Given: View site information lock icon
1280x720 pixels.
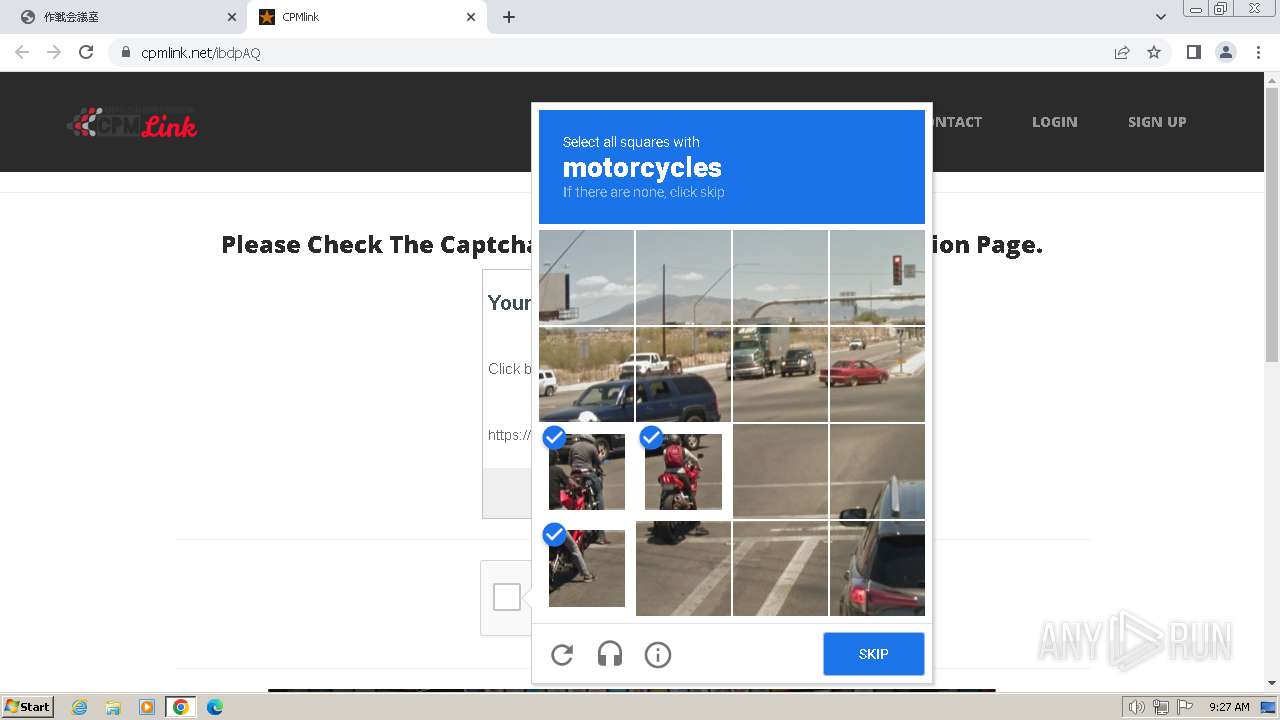Looking at the screenshot, I should [x=125, y=52].
